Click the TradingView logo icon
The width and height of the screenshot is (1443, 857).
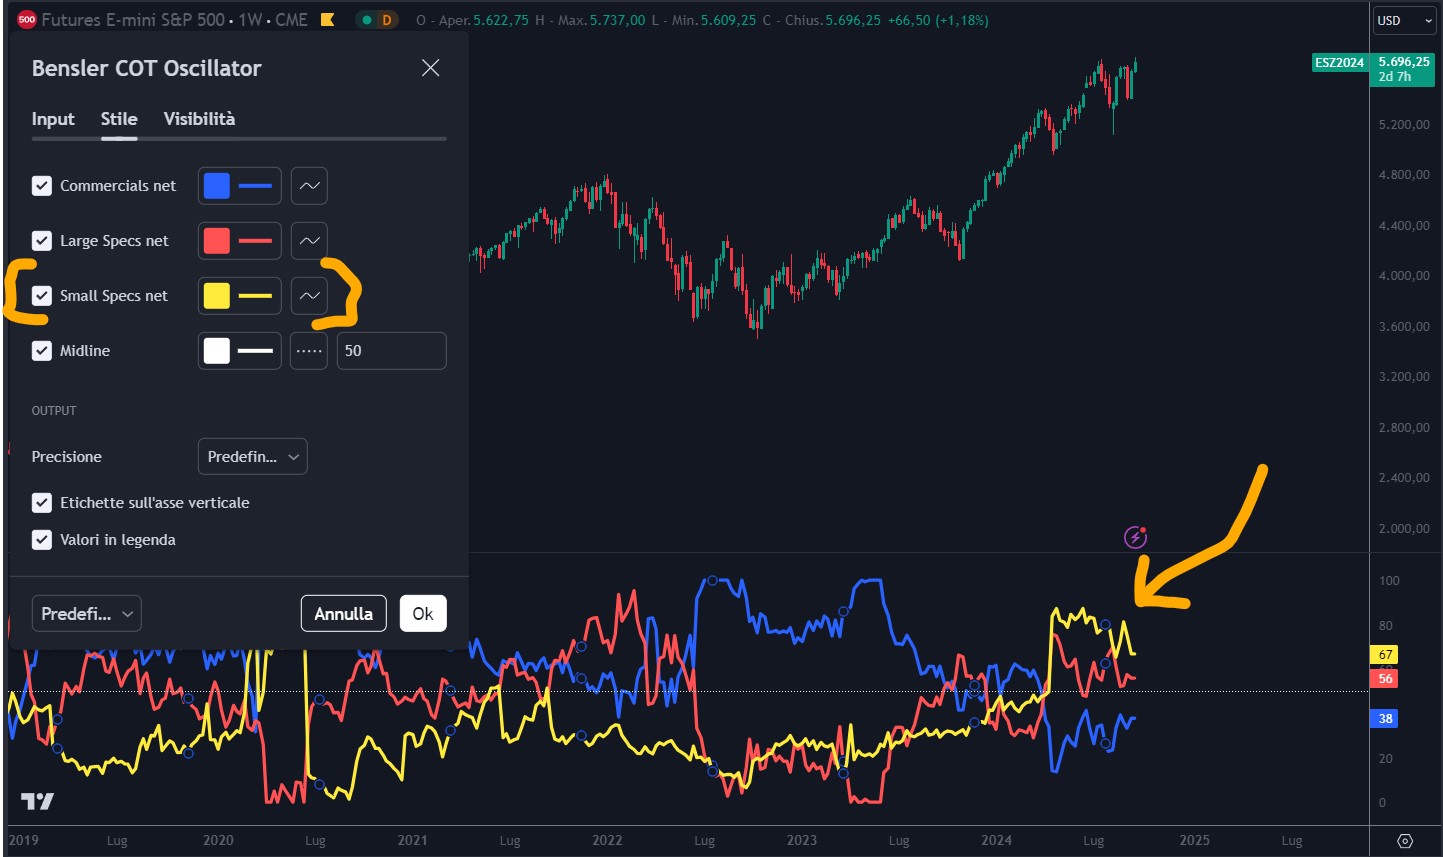coord(38,801)
